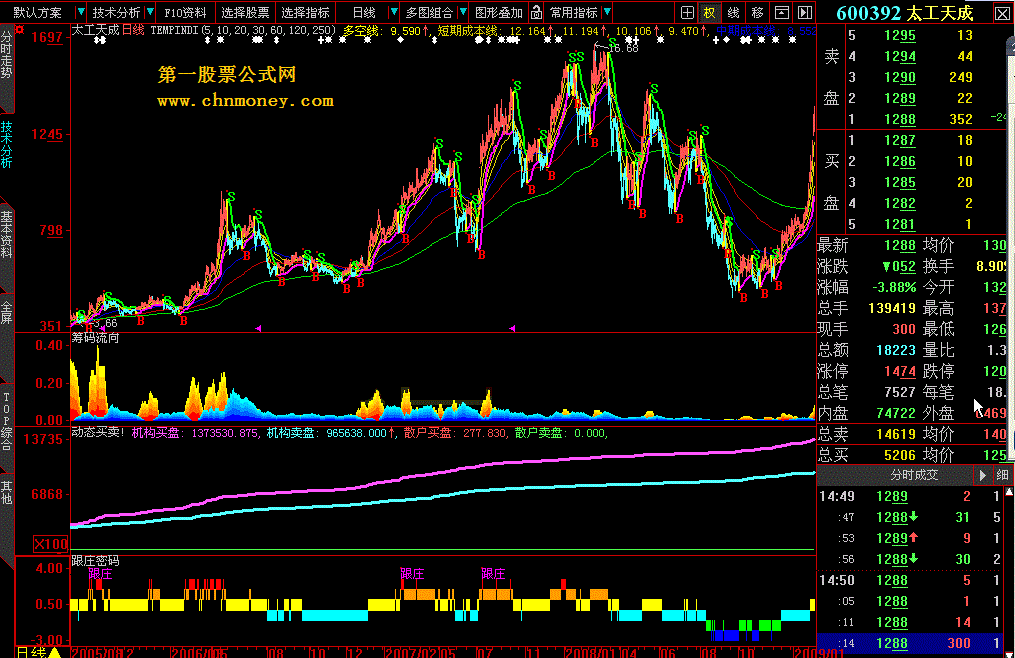Click the small red icon at chart top-left corner
This screenshot has width=1015, height=658.
tap(20, 30)
